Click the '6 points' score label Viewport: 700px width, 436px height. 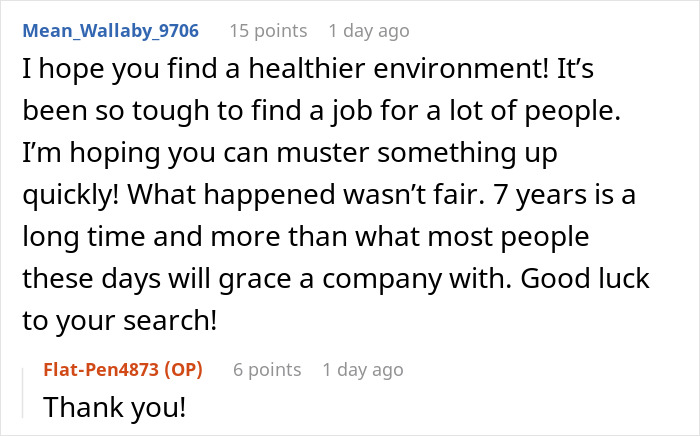coord(267,369)
